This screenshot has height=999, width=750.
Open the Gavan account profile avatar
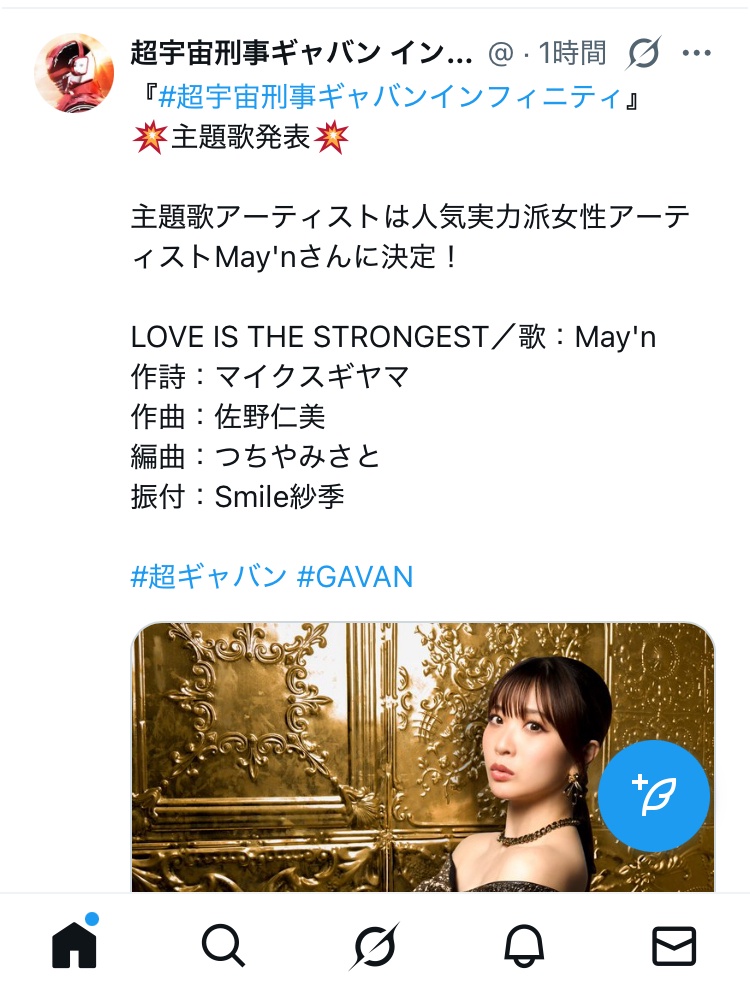pyautogui.click(x=74, y=73)
